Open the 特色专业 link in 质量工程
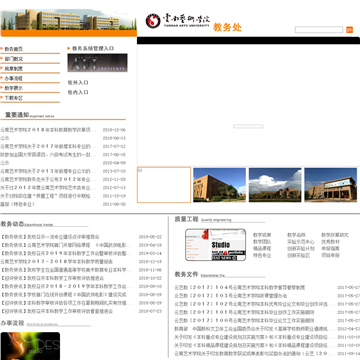 (x=262, y=255)
